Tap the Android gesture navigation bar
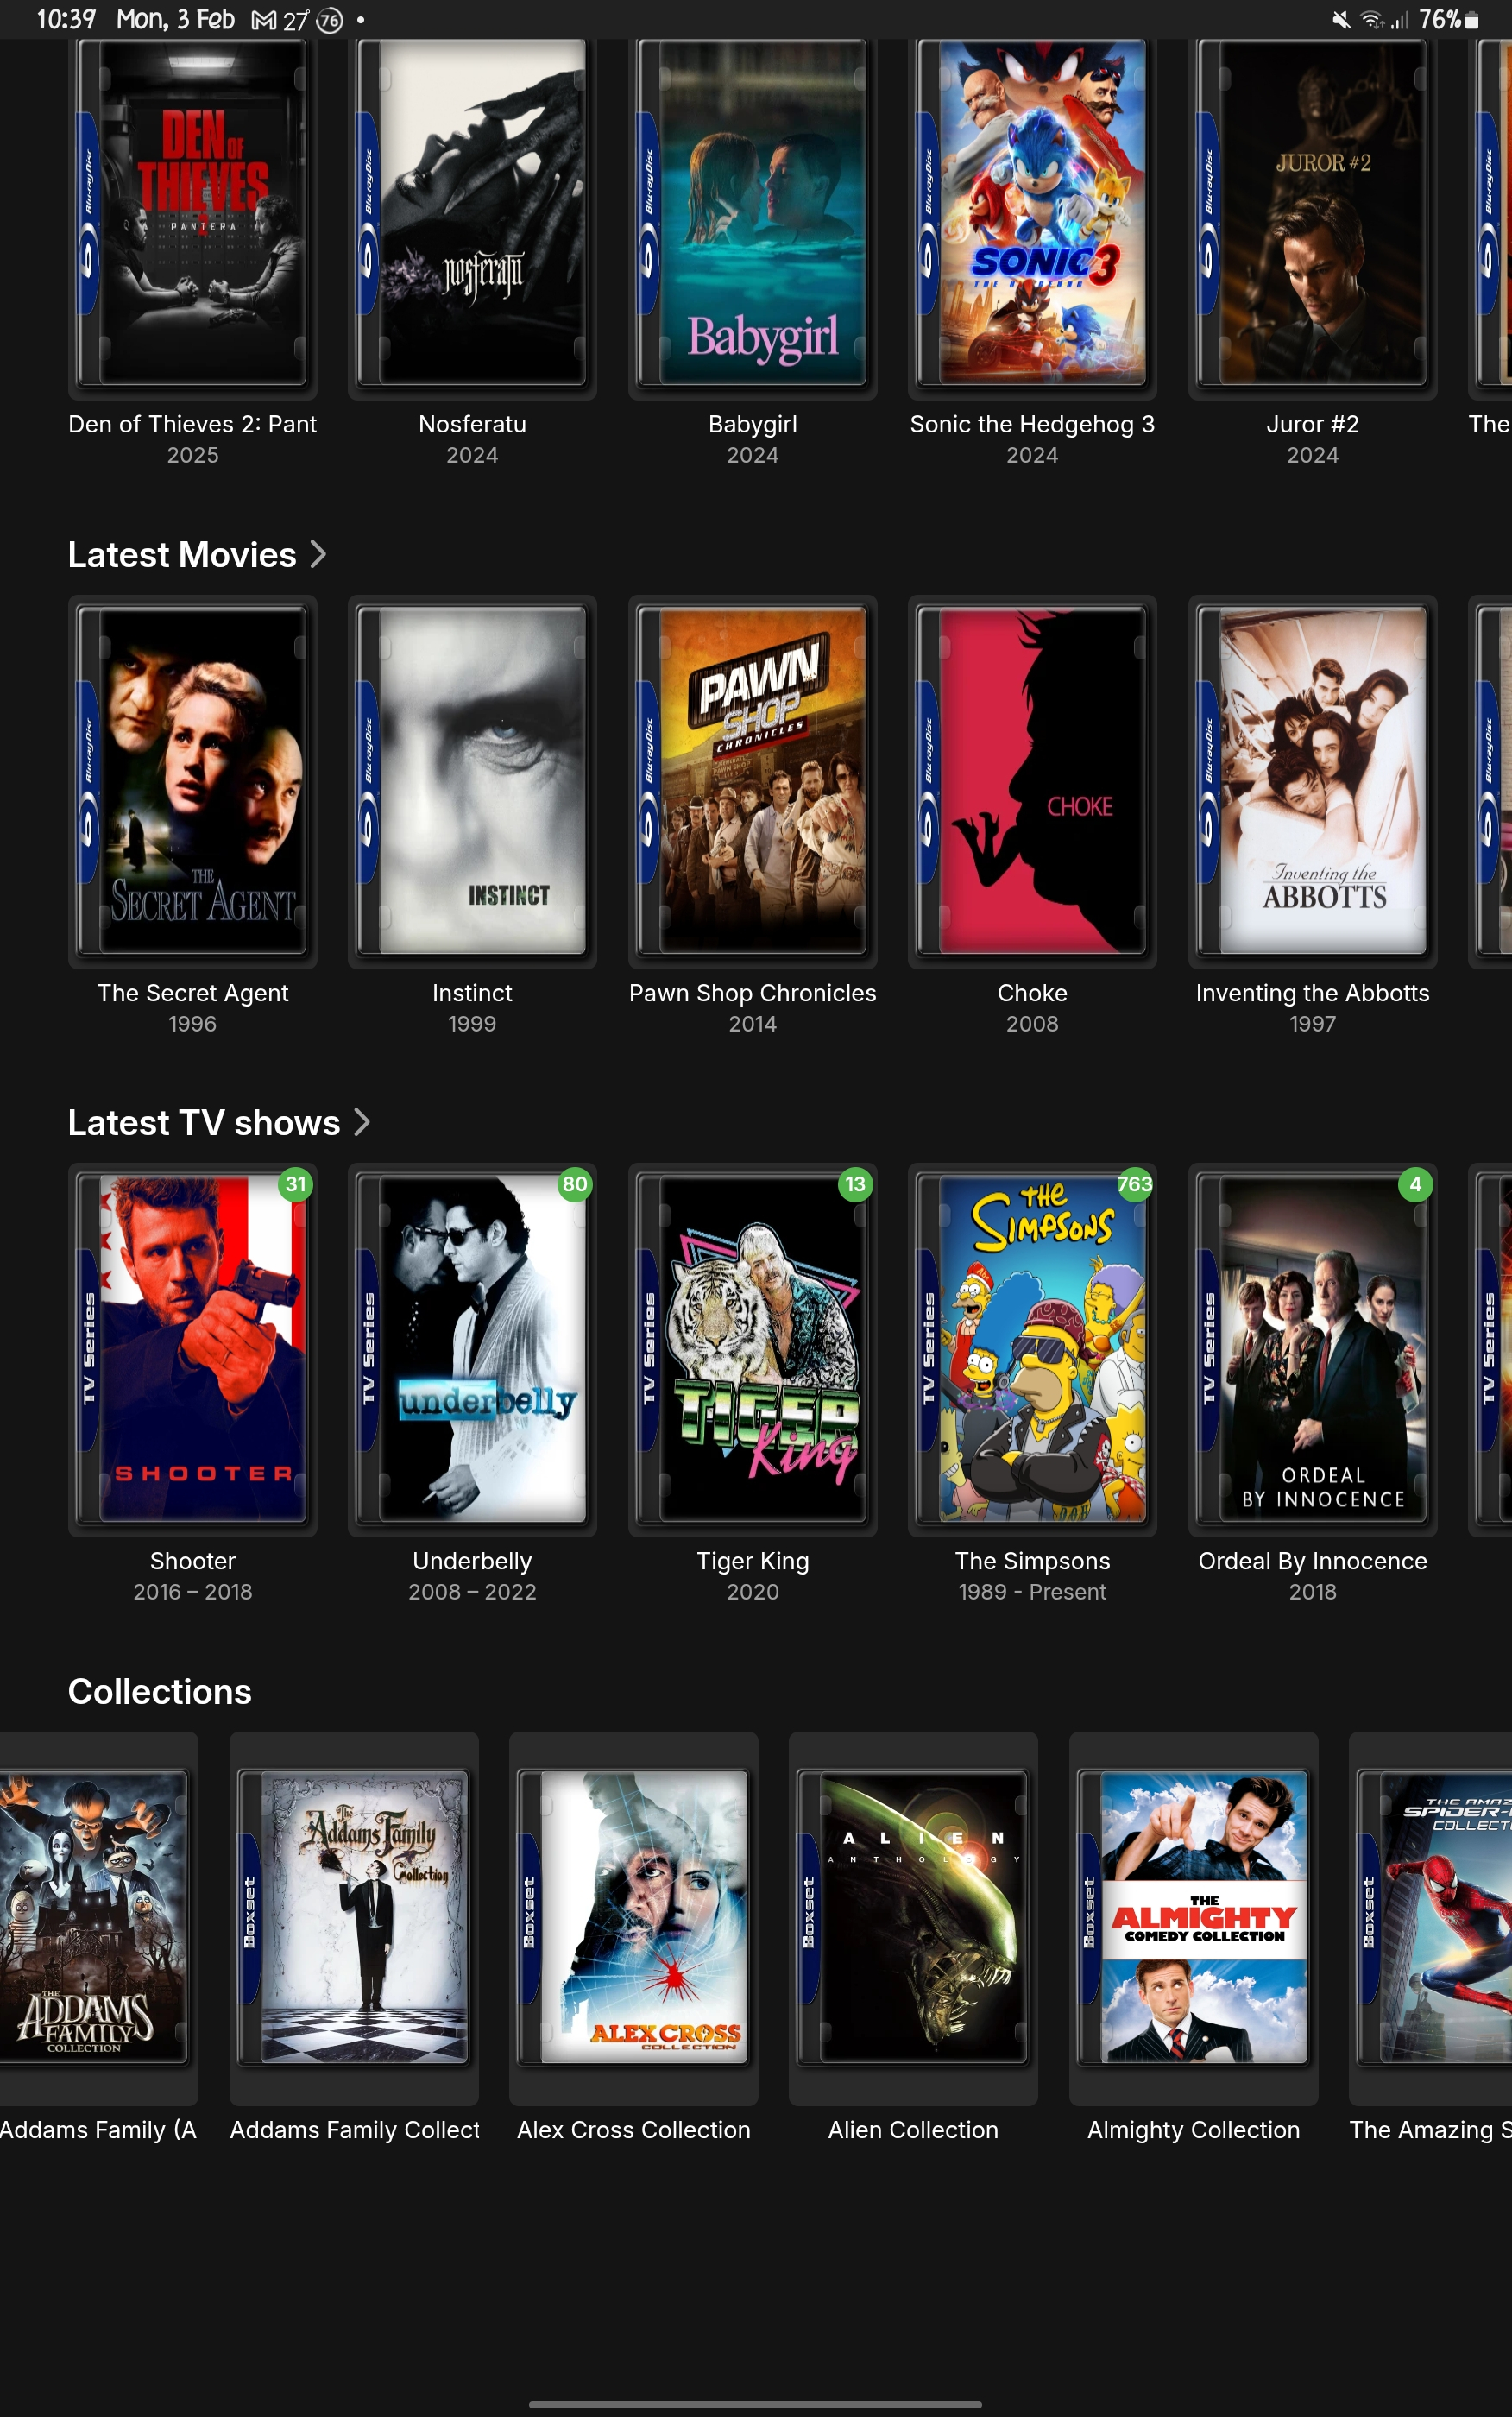 click(755, 2404)
